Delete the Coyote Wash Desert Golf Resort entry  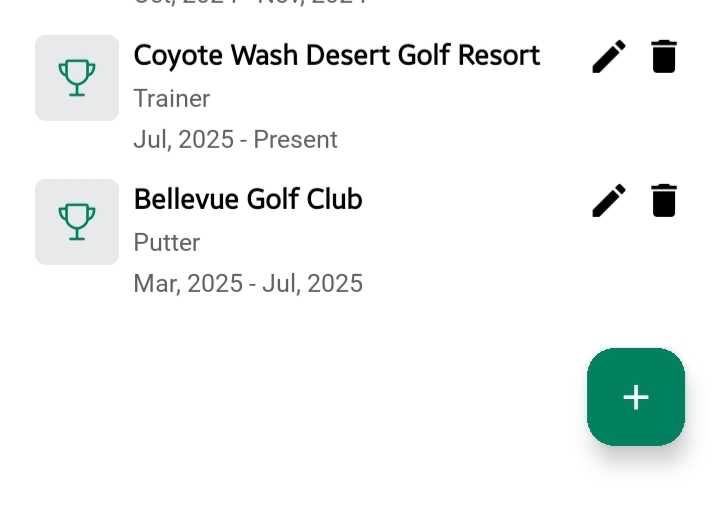(664, 57)
